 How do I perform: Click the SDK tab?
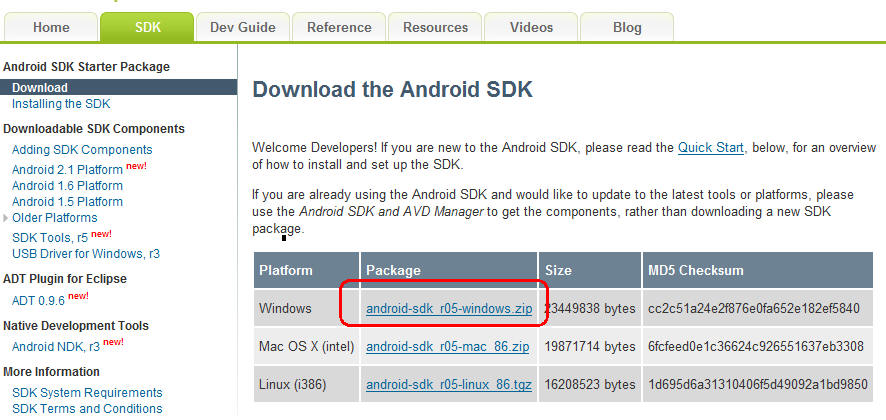tap(147, 27)
